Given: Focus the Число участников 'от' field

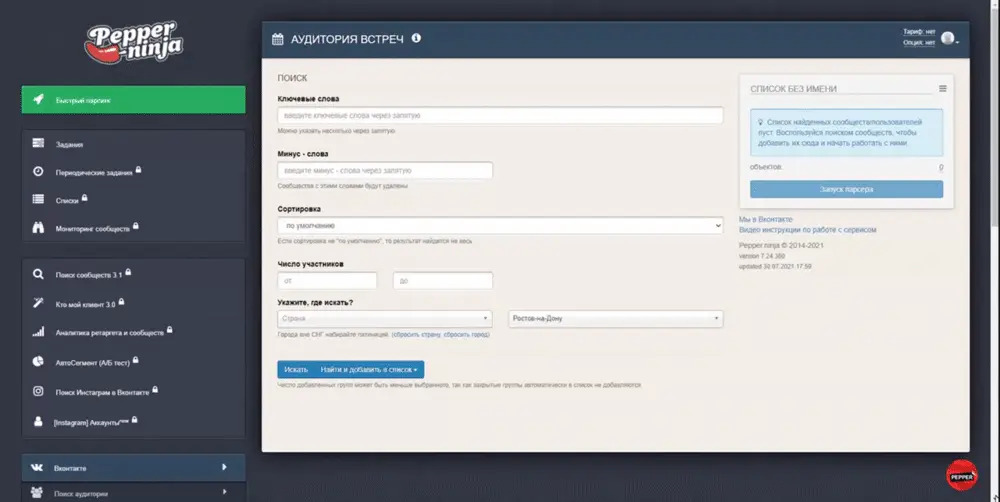Looking at the screenshot, I should 327,281.
